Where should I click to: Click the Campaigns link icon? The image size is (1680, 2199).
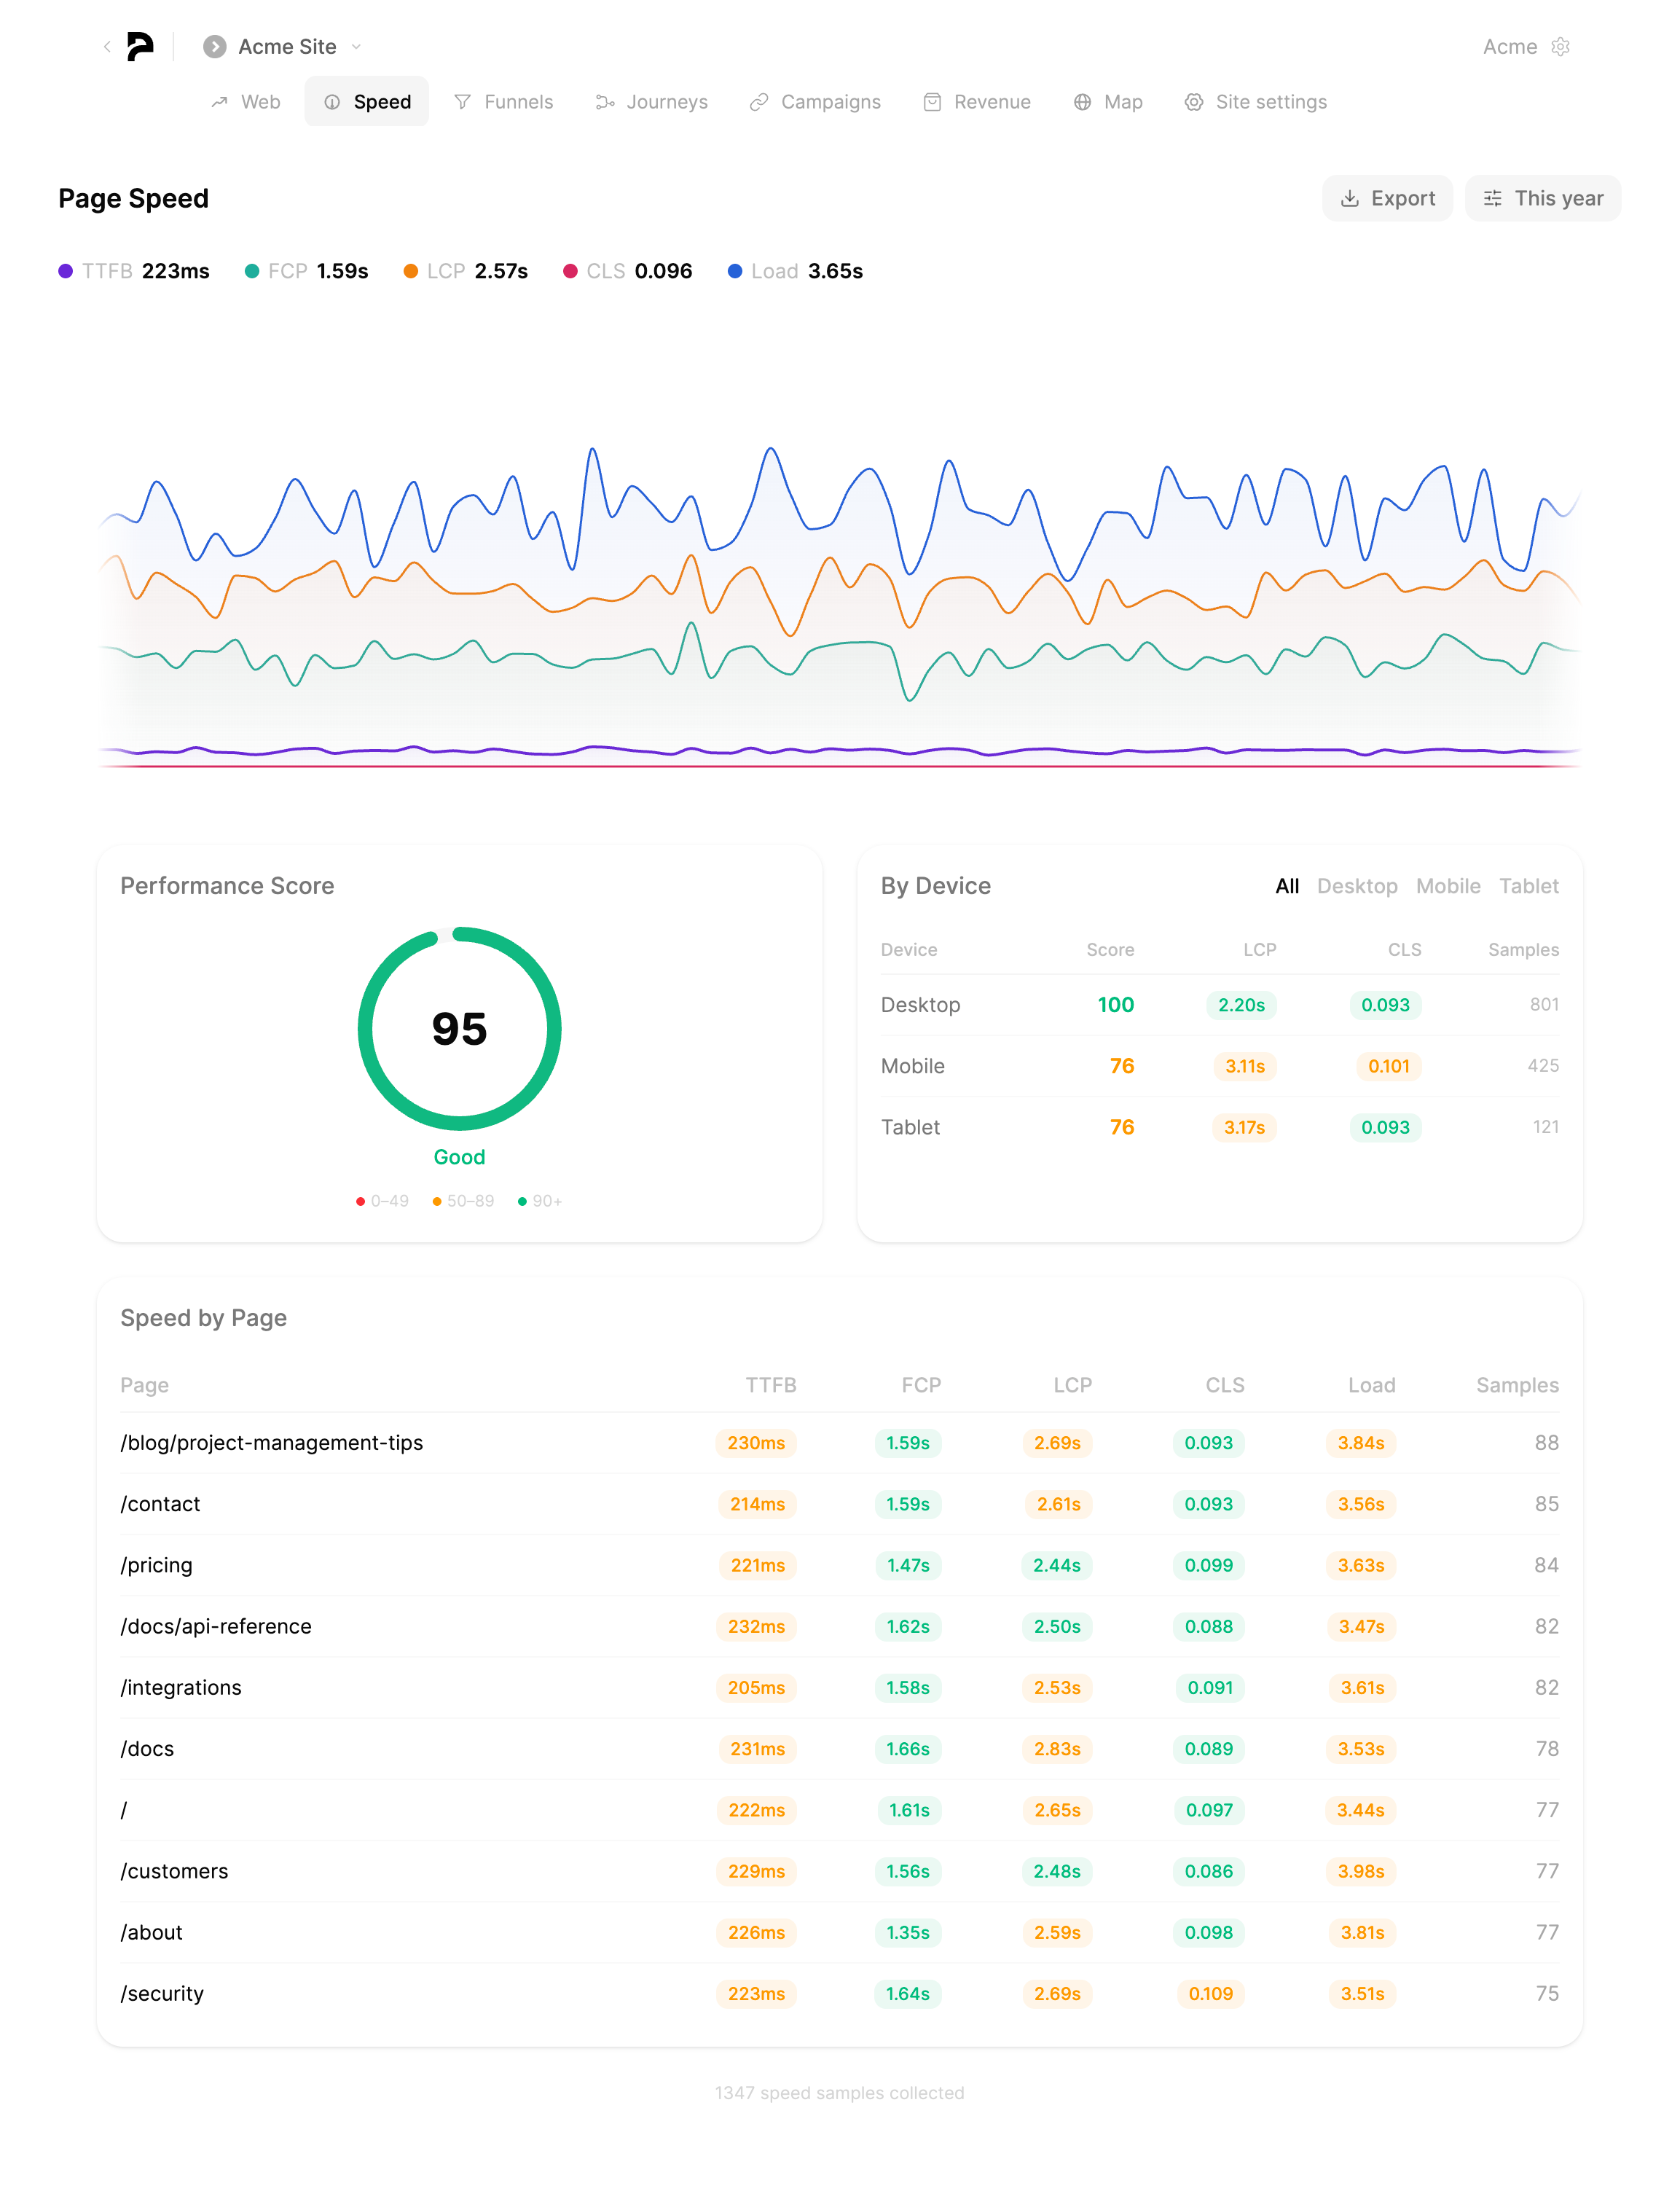[759, 102]
